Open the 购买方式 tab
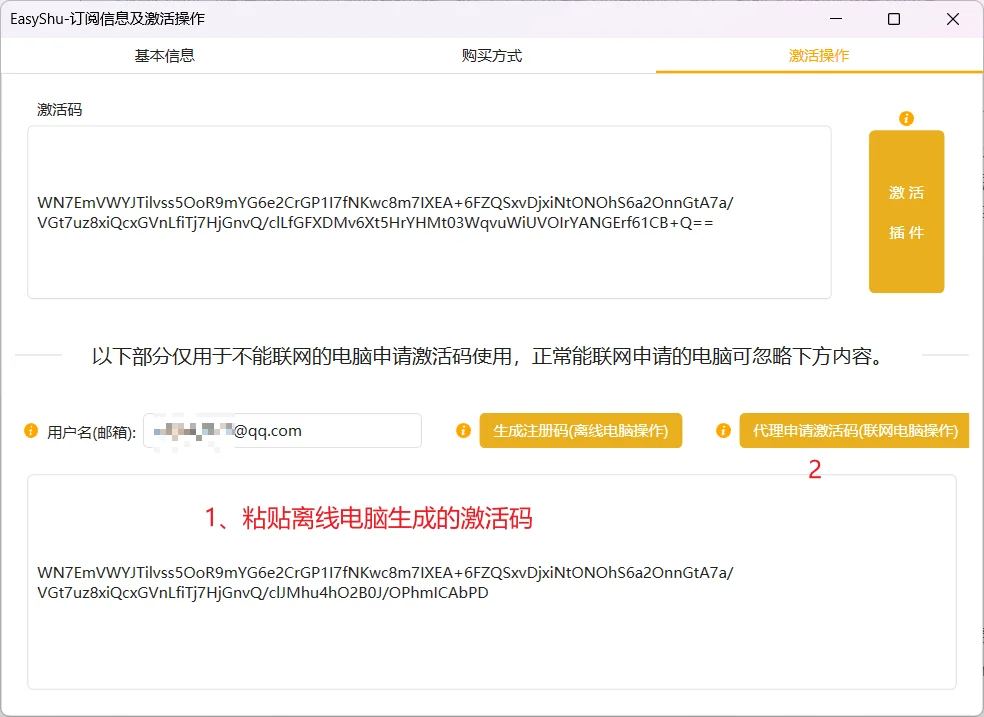This screenshot has height=717, width=984. pos(492,56)
